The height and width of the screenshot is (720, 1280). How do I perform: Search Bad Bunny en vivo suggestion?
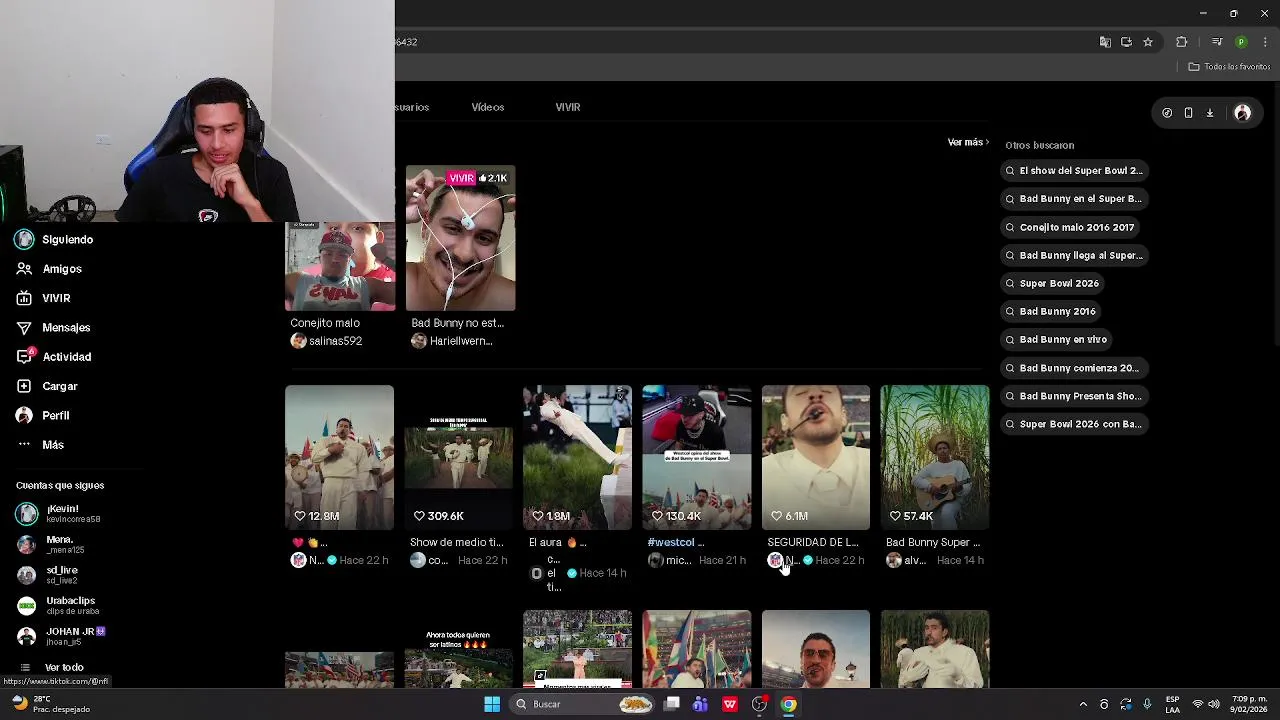(1057, 339)
